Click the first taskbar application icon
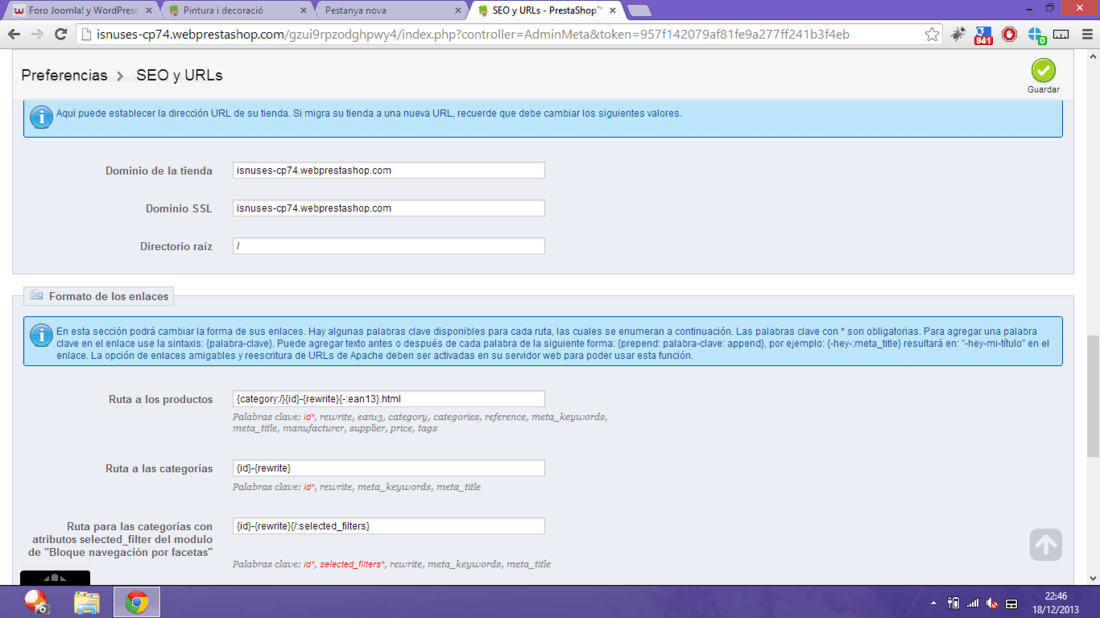 [36, 602]
